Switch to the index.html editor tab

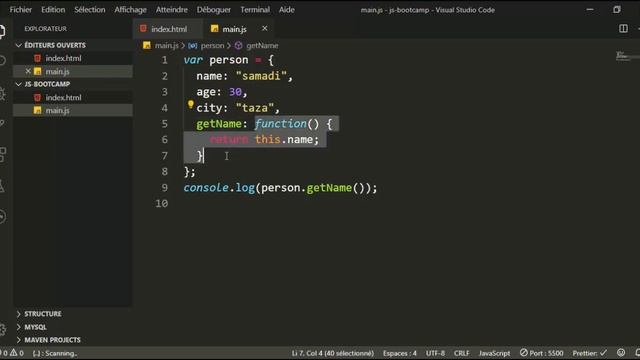point(168,29)
